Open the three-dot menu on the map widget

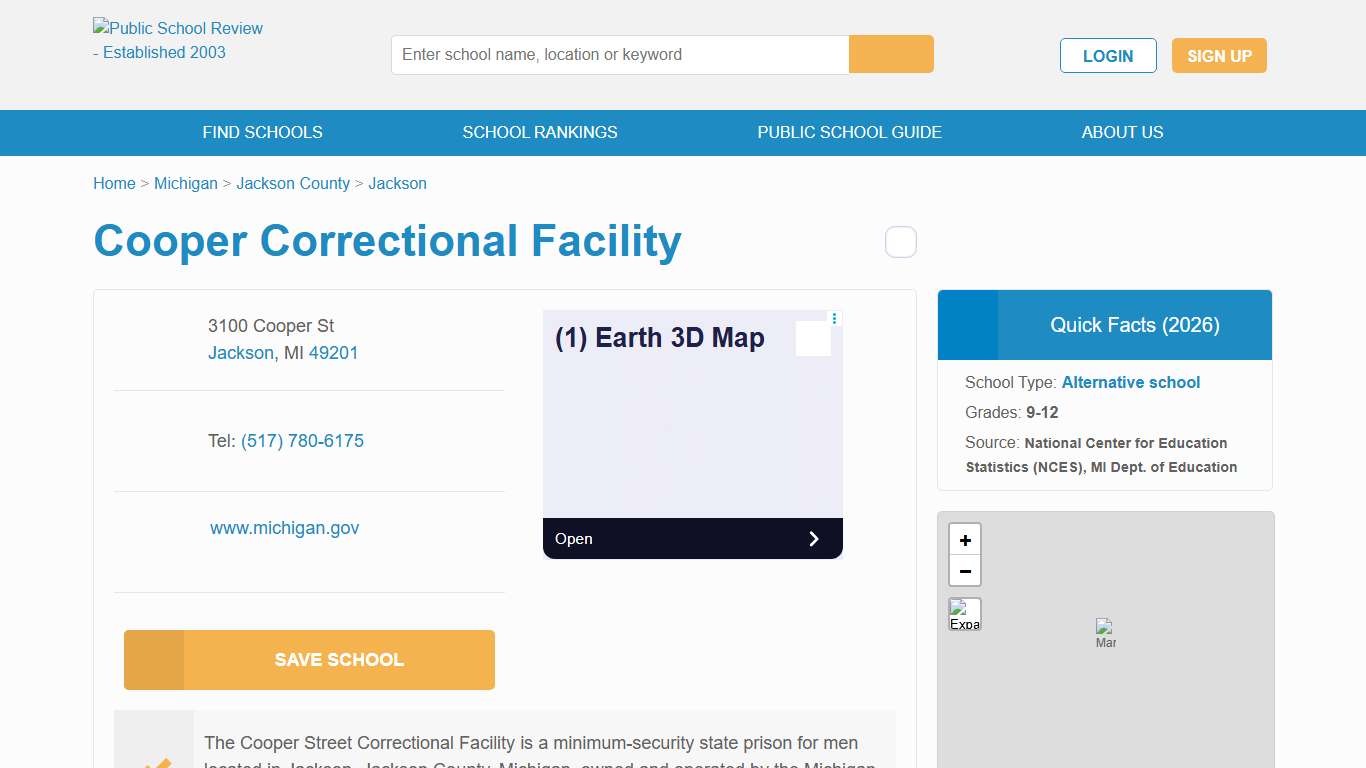pos(834,317)
